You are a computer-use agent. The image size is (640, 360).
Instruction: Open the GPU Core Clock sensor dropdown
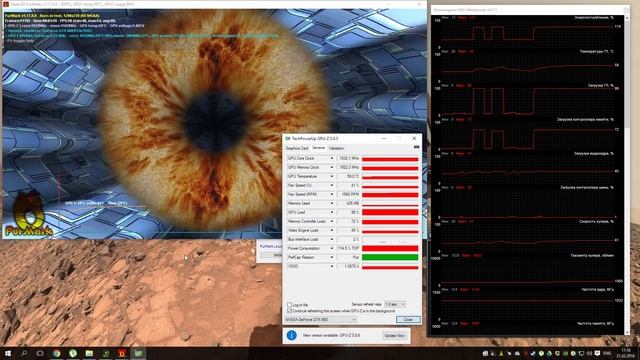tap(331, 158)
